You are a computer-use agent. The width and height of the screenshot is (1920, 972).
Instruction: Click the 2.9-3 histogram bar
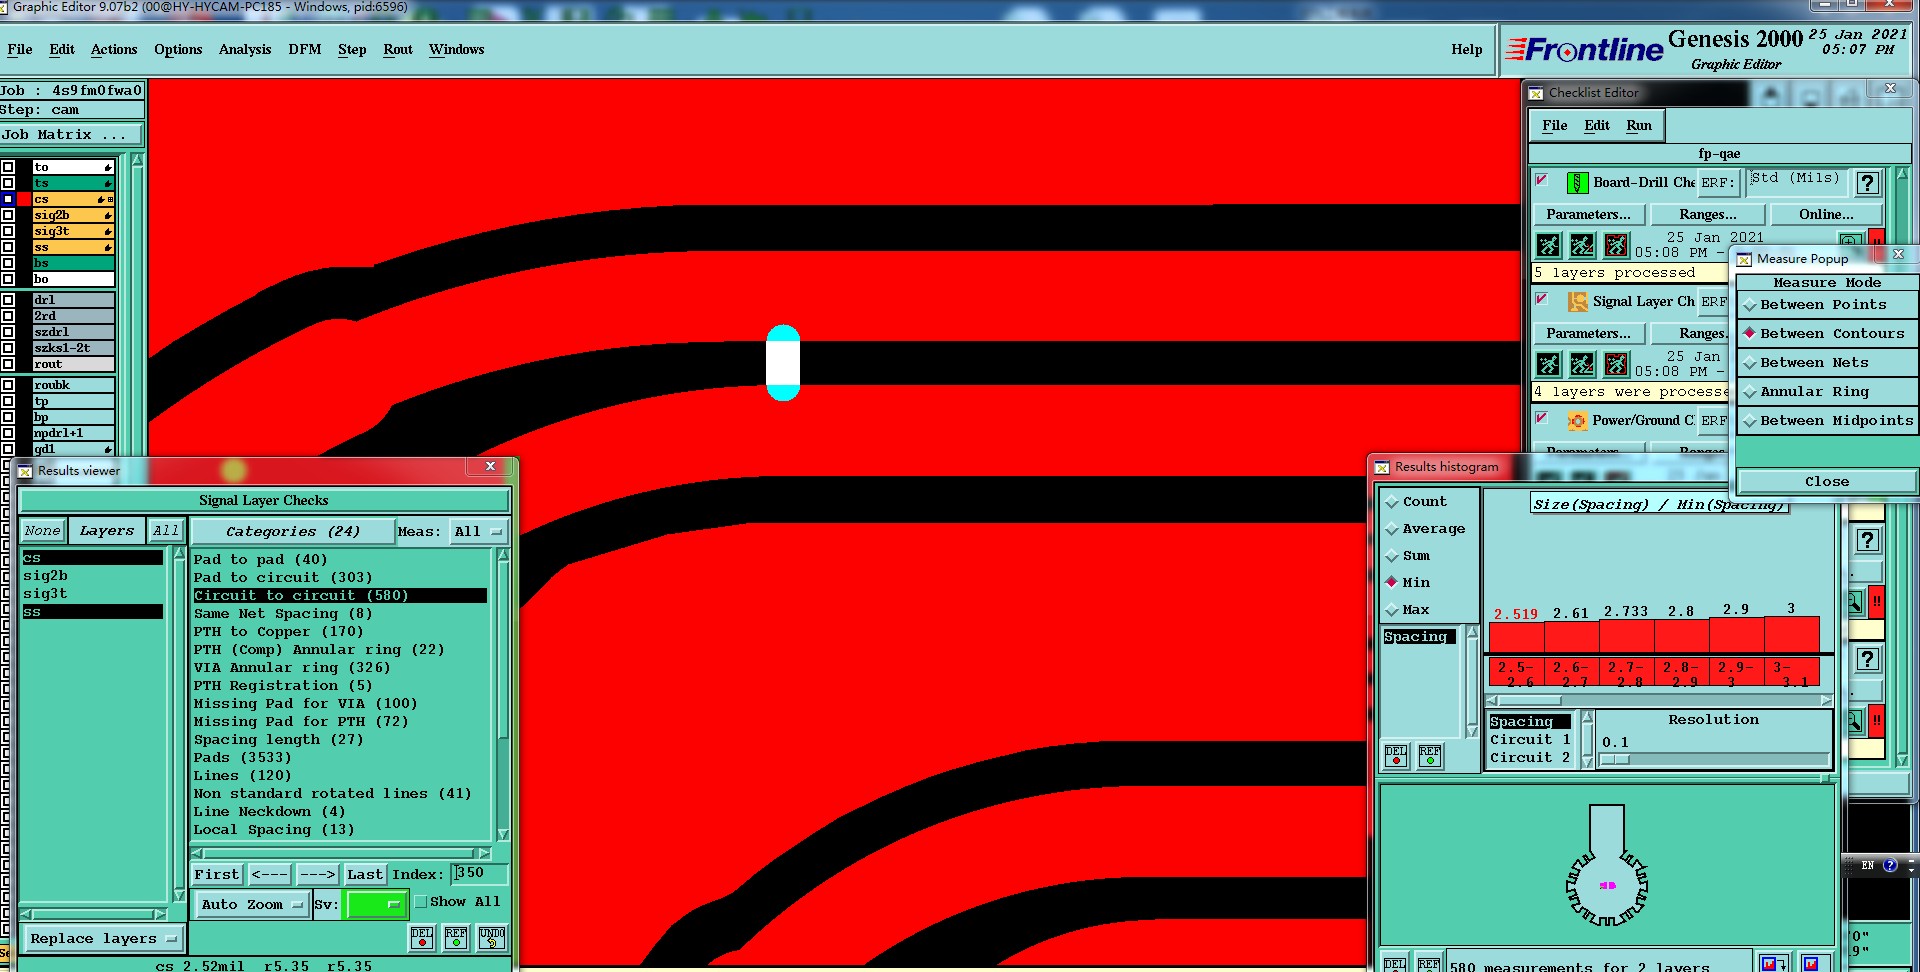[x=1736, y=637]
